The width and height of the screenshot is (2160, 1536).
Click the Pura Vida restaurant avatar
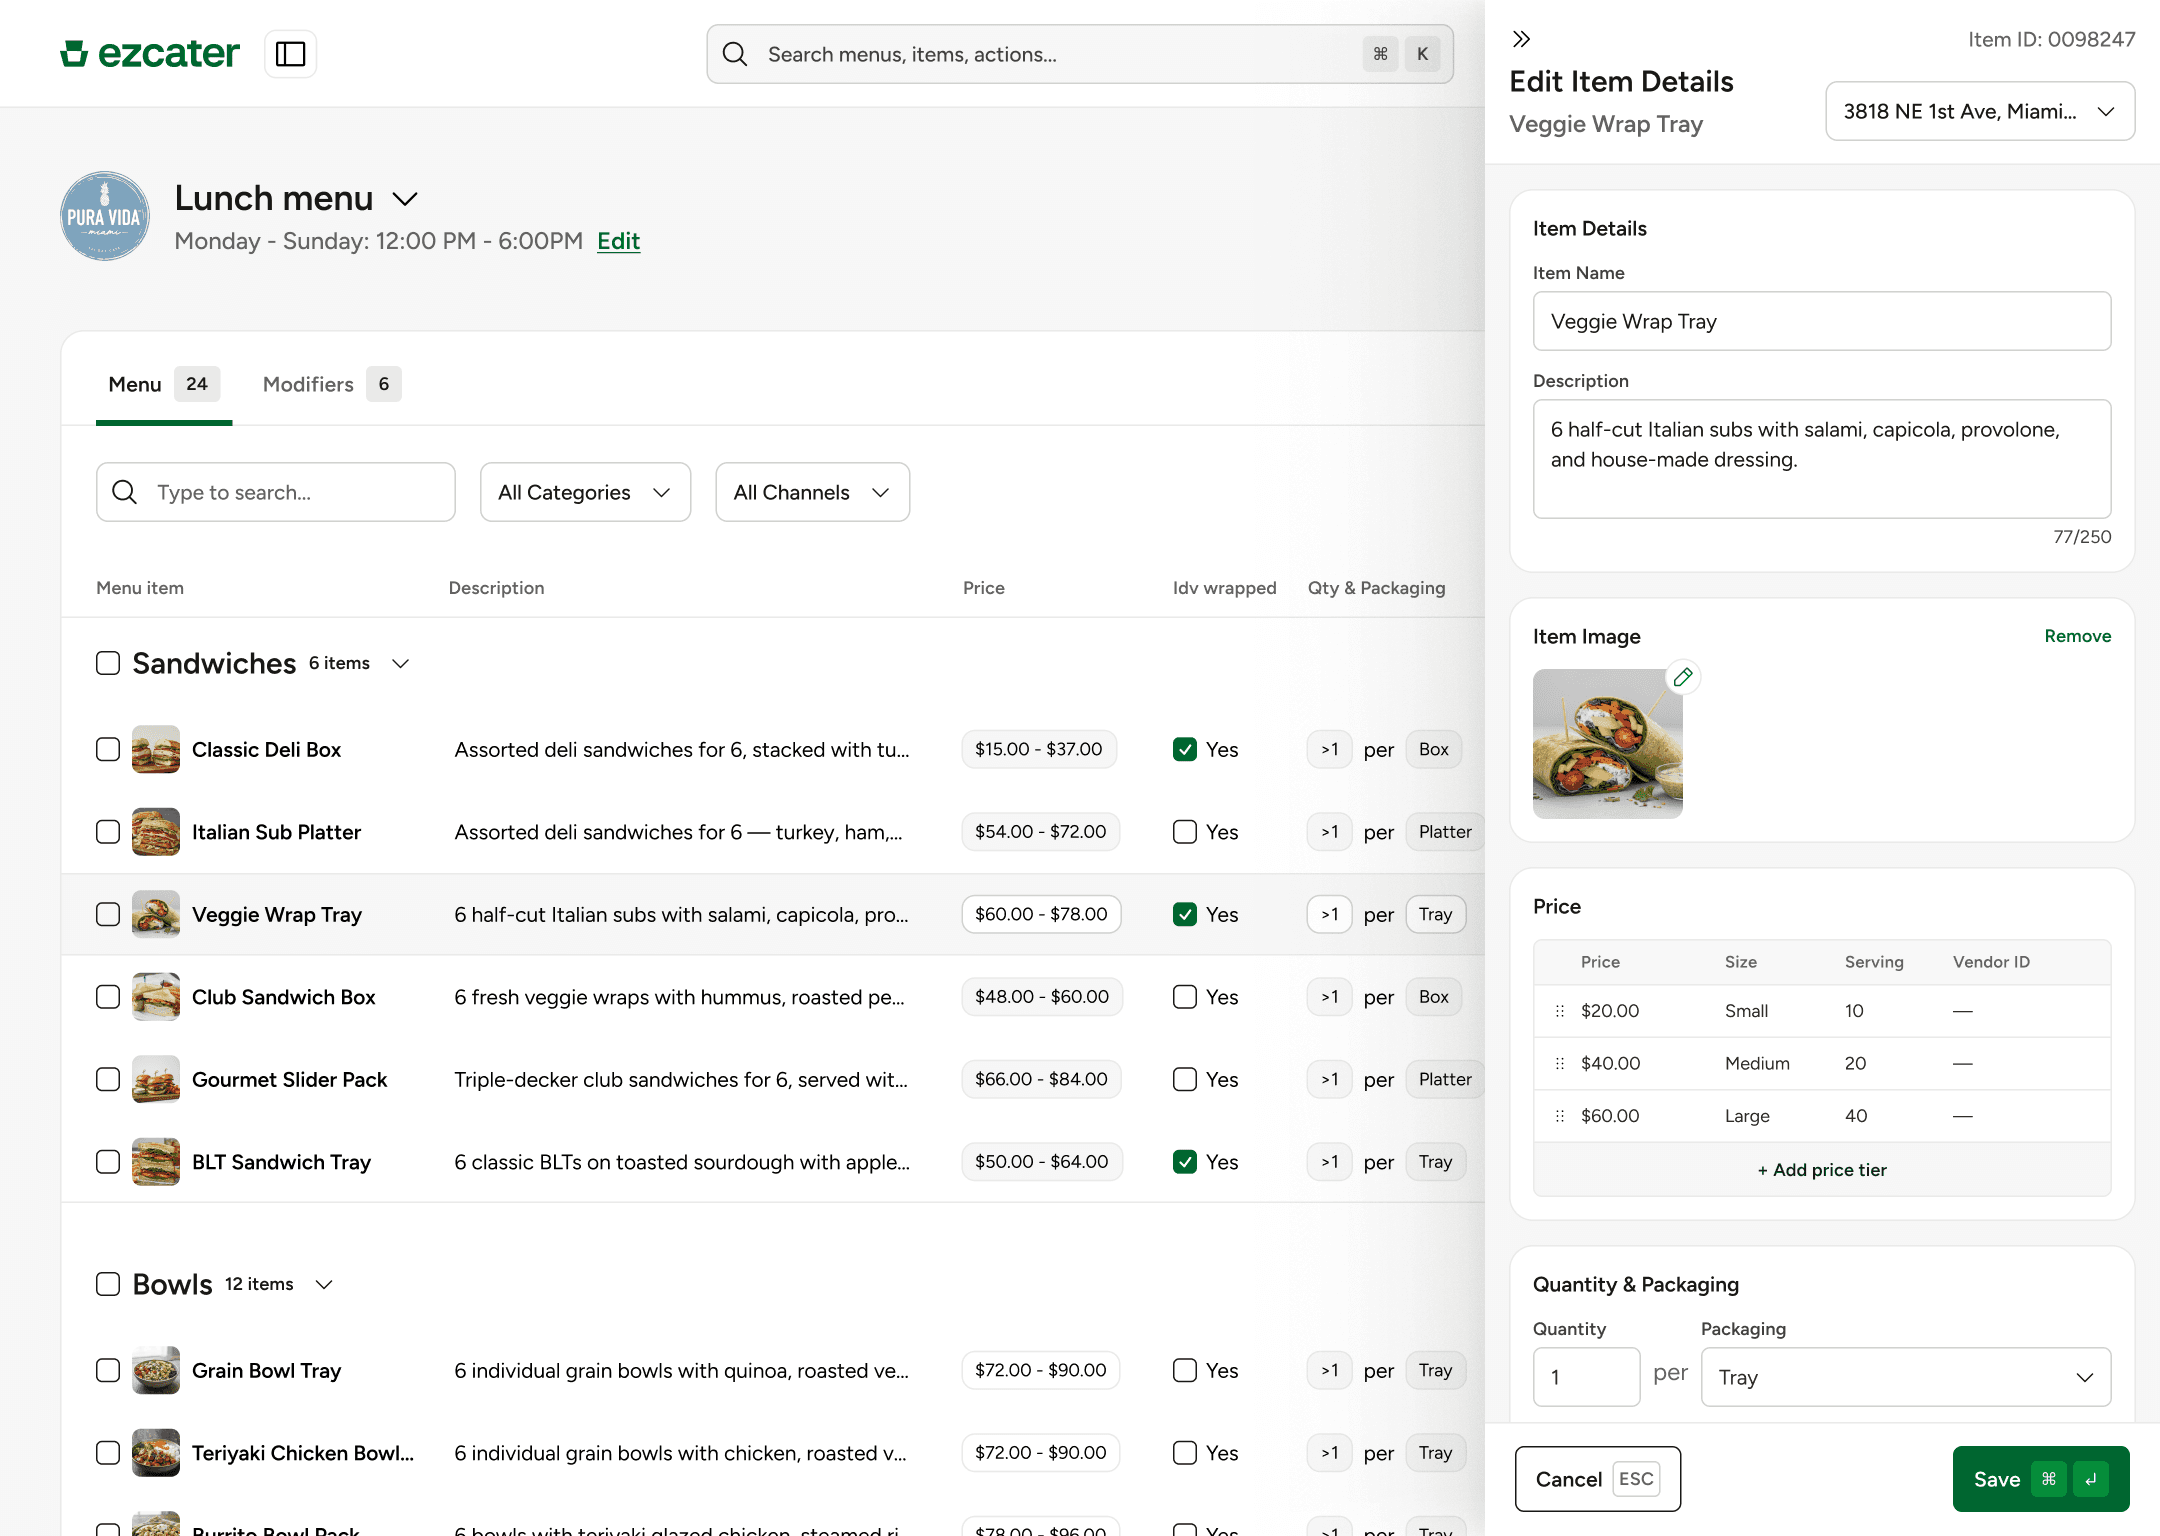tap(104, 216)
